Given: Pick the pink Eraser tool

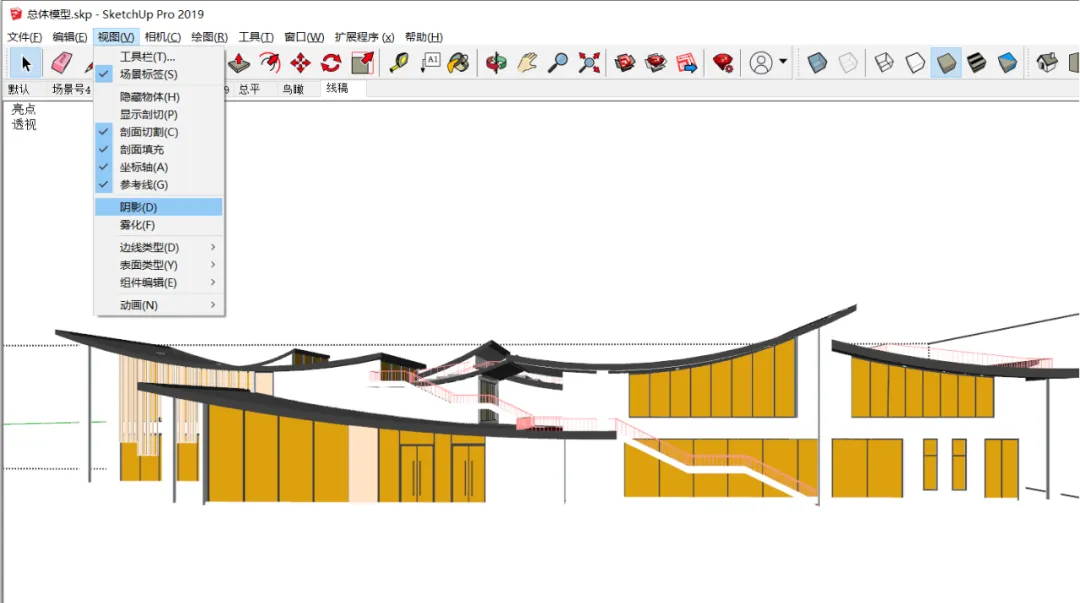Looking at the screenshot, I should click(x=61, y=63).
